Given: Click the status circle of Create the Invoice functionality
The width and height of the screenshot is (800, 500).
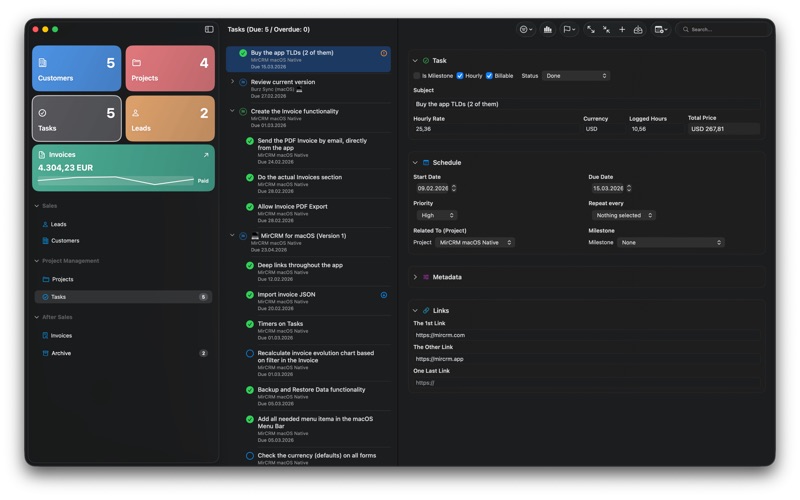Looking at the screenshot, I should pos(243,112).
